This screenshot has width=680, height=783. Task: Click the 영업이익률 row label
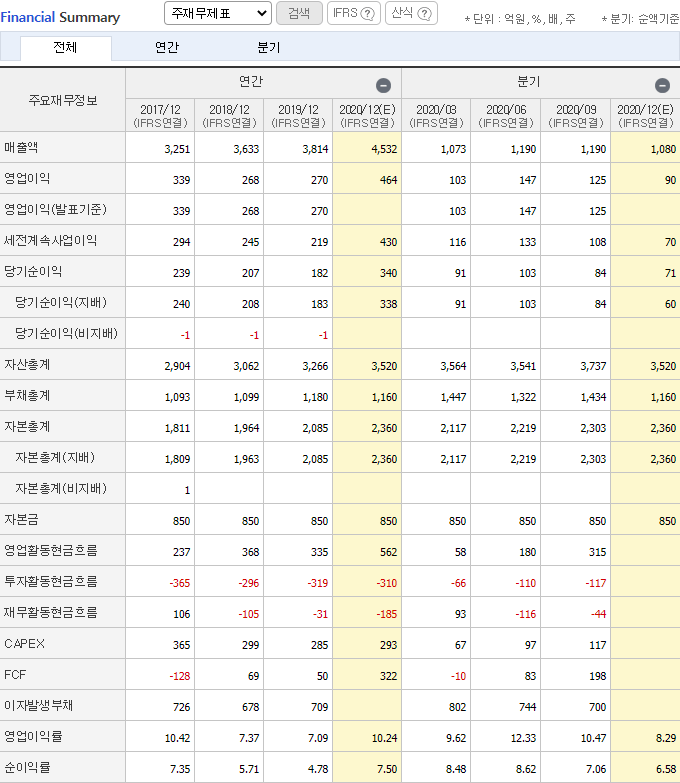33,737
